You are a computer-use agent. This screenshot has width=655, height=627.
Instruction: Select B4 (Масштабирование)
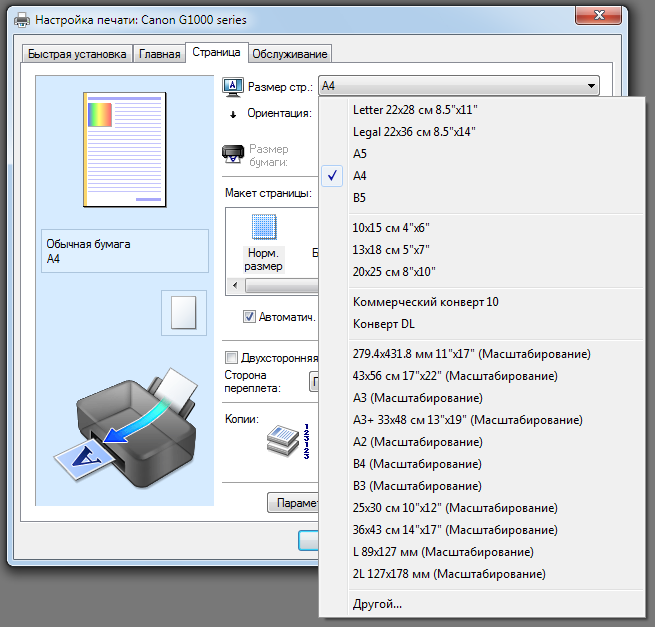point(482,464)
